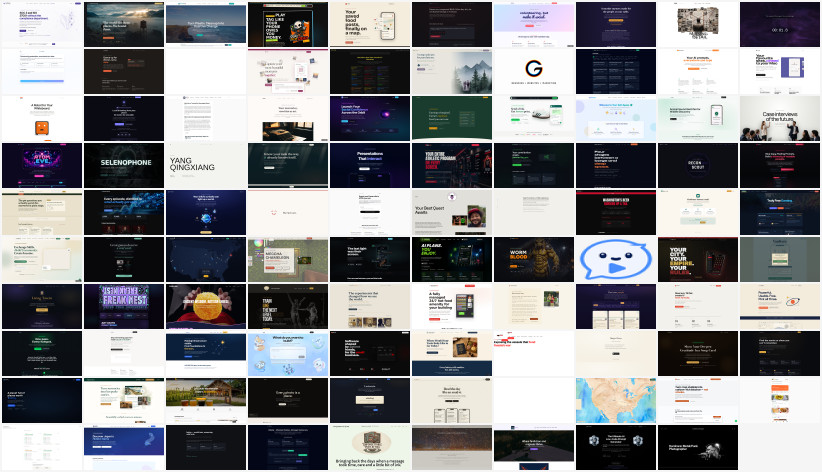Select the MEGGAA chameleon game thumbnail
Screen dimensions: 822x472
[288, 260]
